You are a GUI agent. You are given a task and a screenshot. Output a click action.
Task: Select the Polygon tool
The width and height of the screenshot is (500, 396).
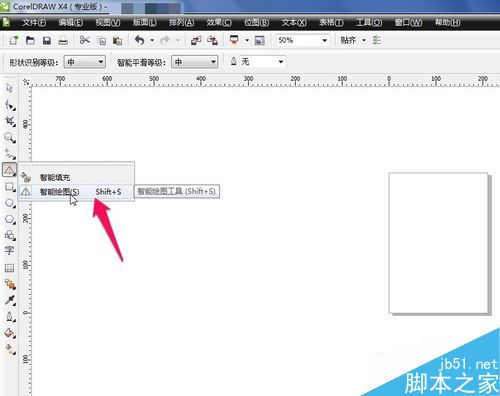point(10,219)
